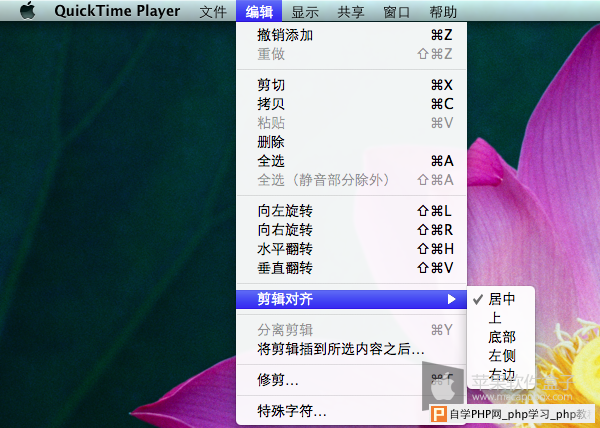
Task: Open the QuickTime Player application menu
Action: (117, 11)
